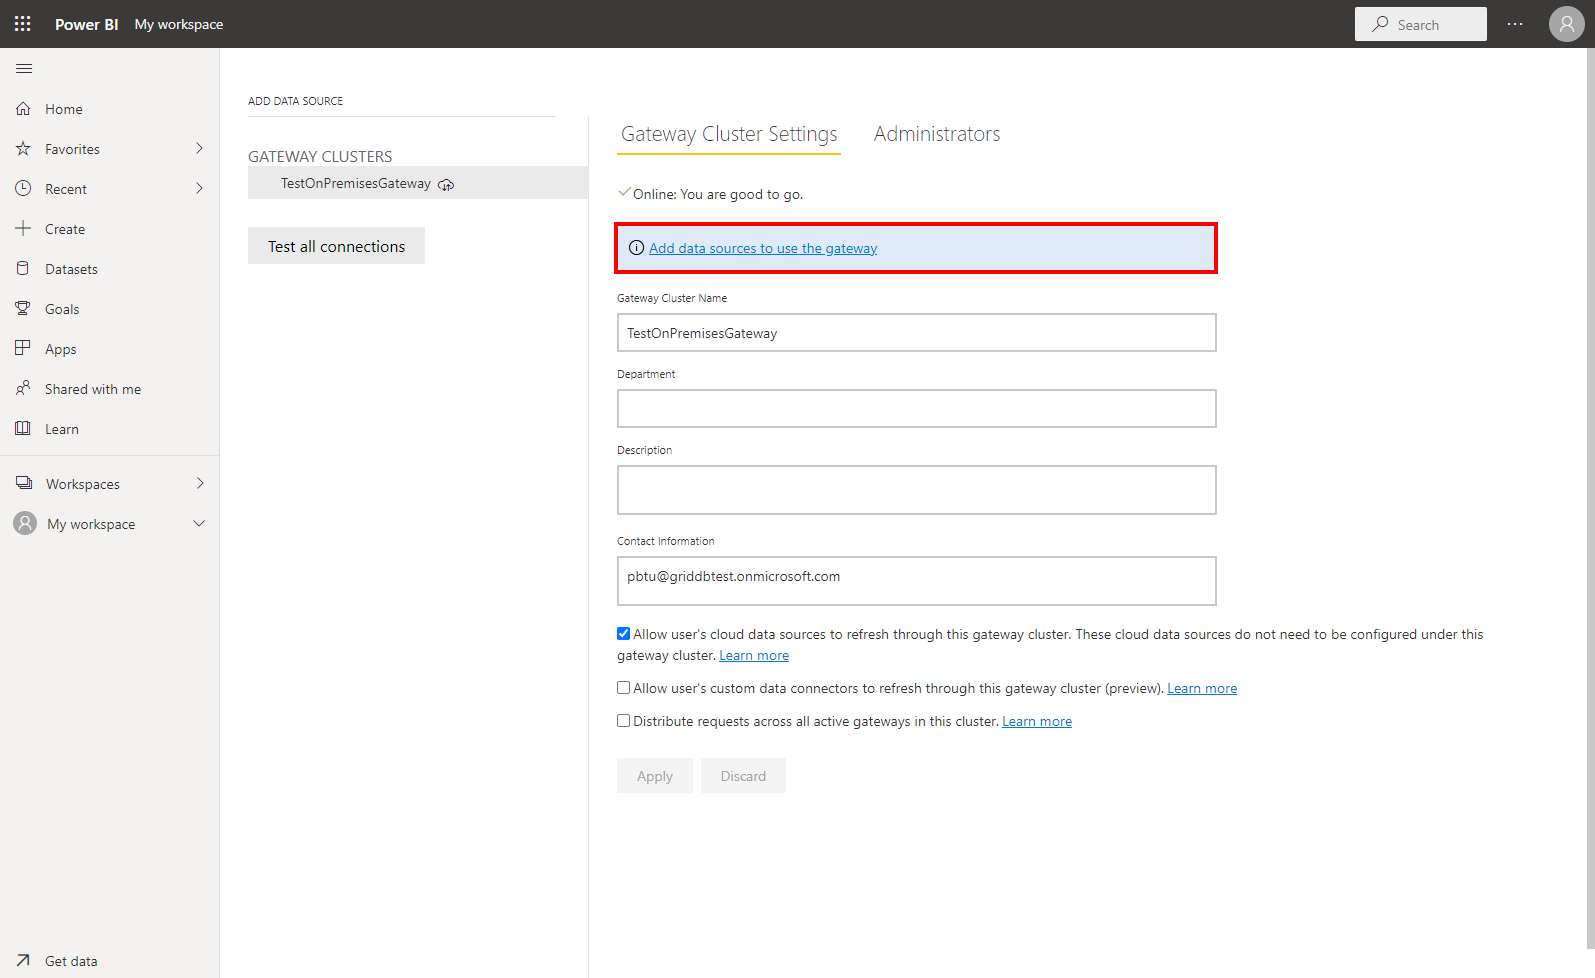Open the more options ellipsis in header

tap(1515, 24)
